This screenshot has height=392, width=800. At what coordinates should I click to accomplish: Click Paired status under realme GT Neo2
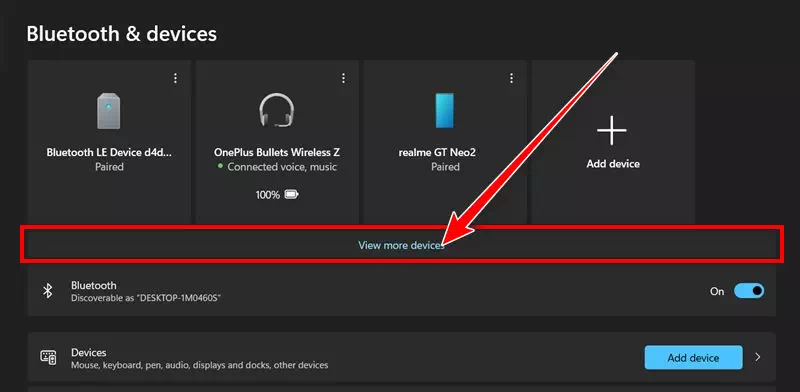pos(445,167)
